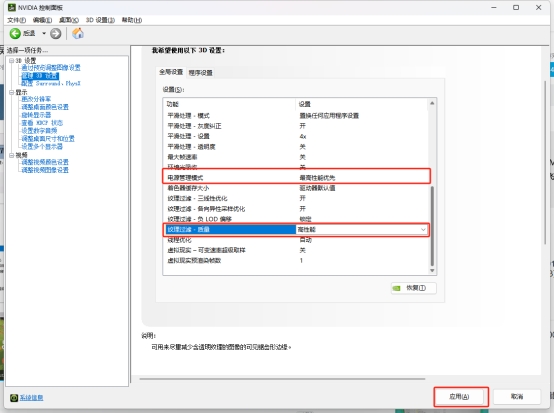The width and height of the screenshot is (554, 413).
Task: Select 管理 3D 设置 in the task tree
Action: pyautogui.click(x=40, y=76)
